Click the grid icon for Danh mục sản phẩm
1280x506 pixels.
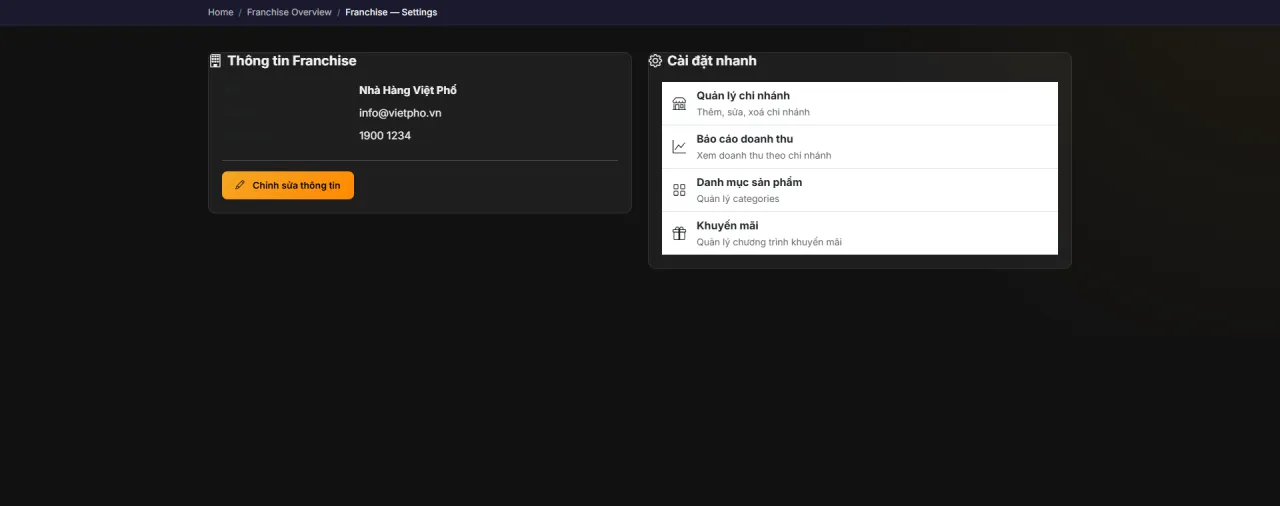tap(679, 190)
